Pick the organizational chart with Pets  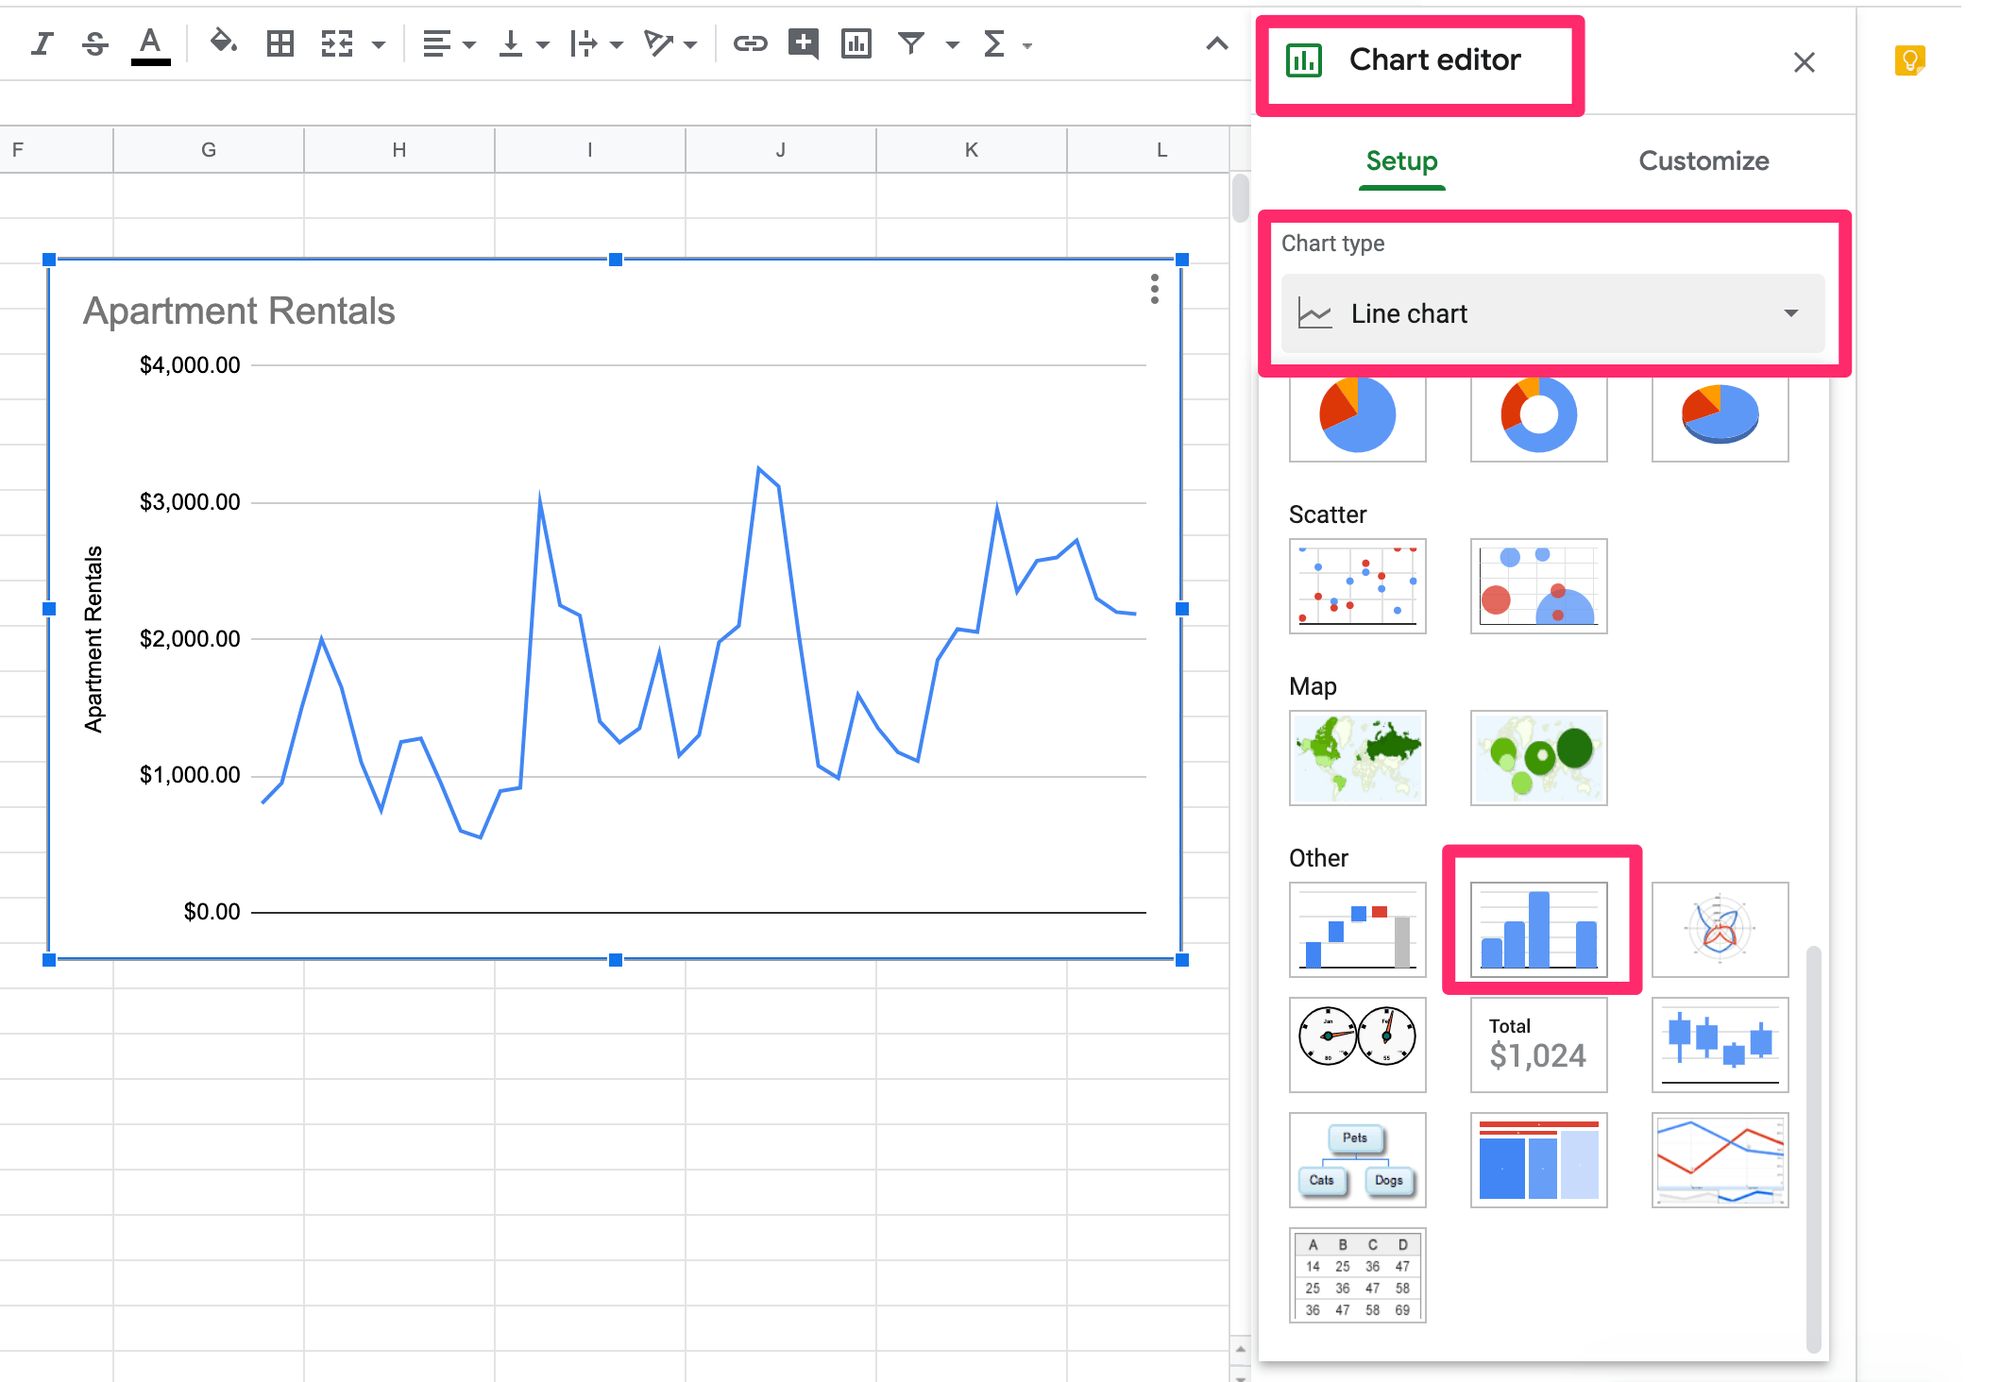(x=1357, y=1160)
